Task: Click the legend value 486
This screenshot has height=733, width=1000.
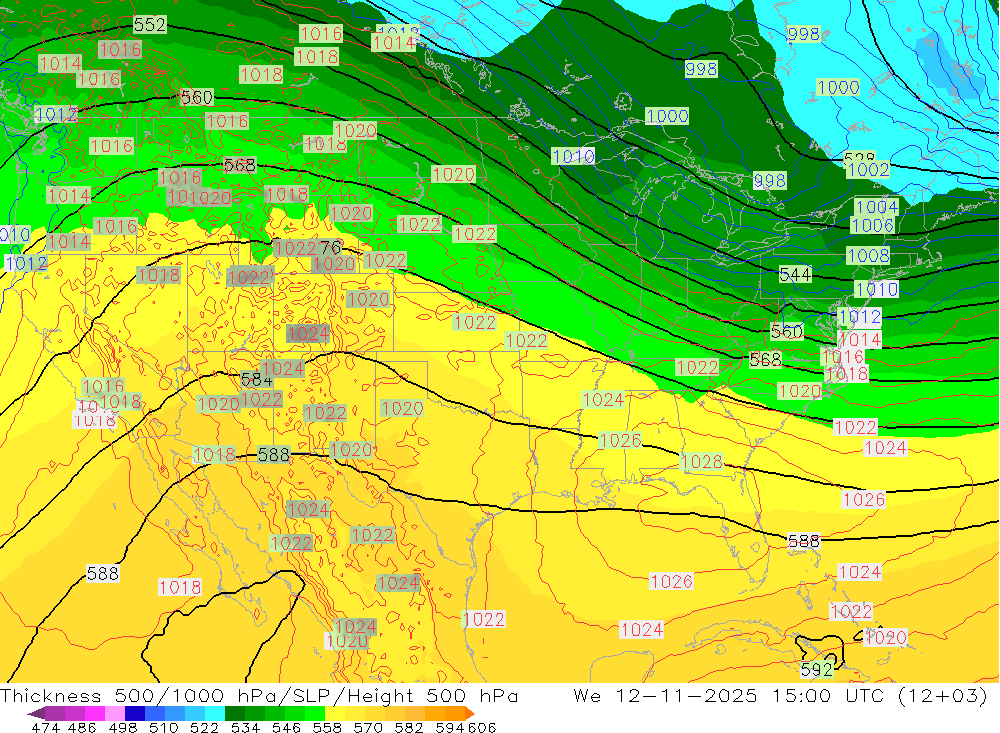Action: click(82, 727)
